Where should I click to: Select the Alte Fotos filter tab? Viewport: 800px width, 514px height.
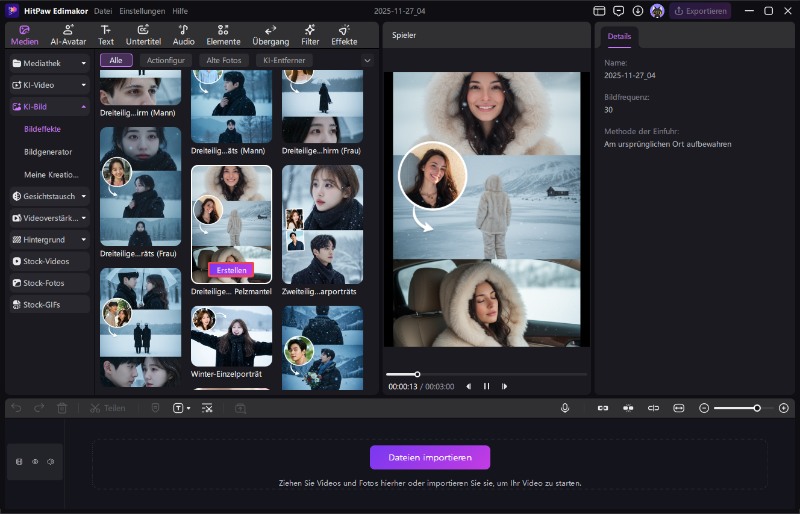pyautogui.click(x=224, y=61)
